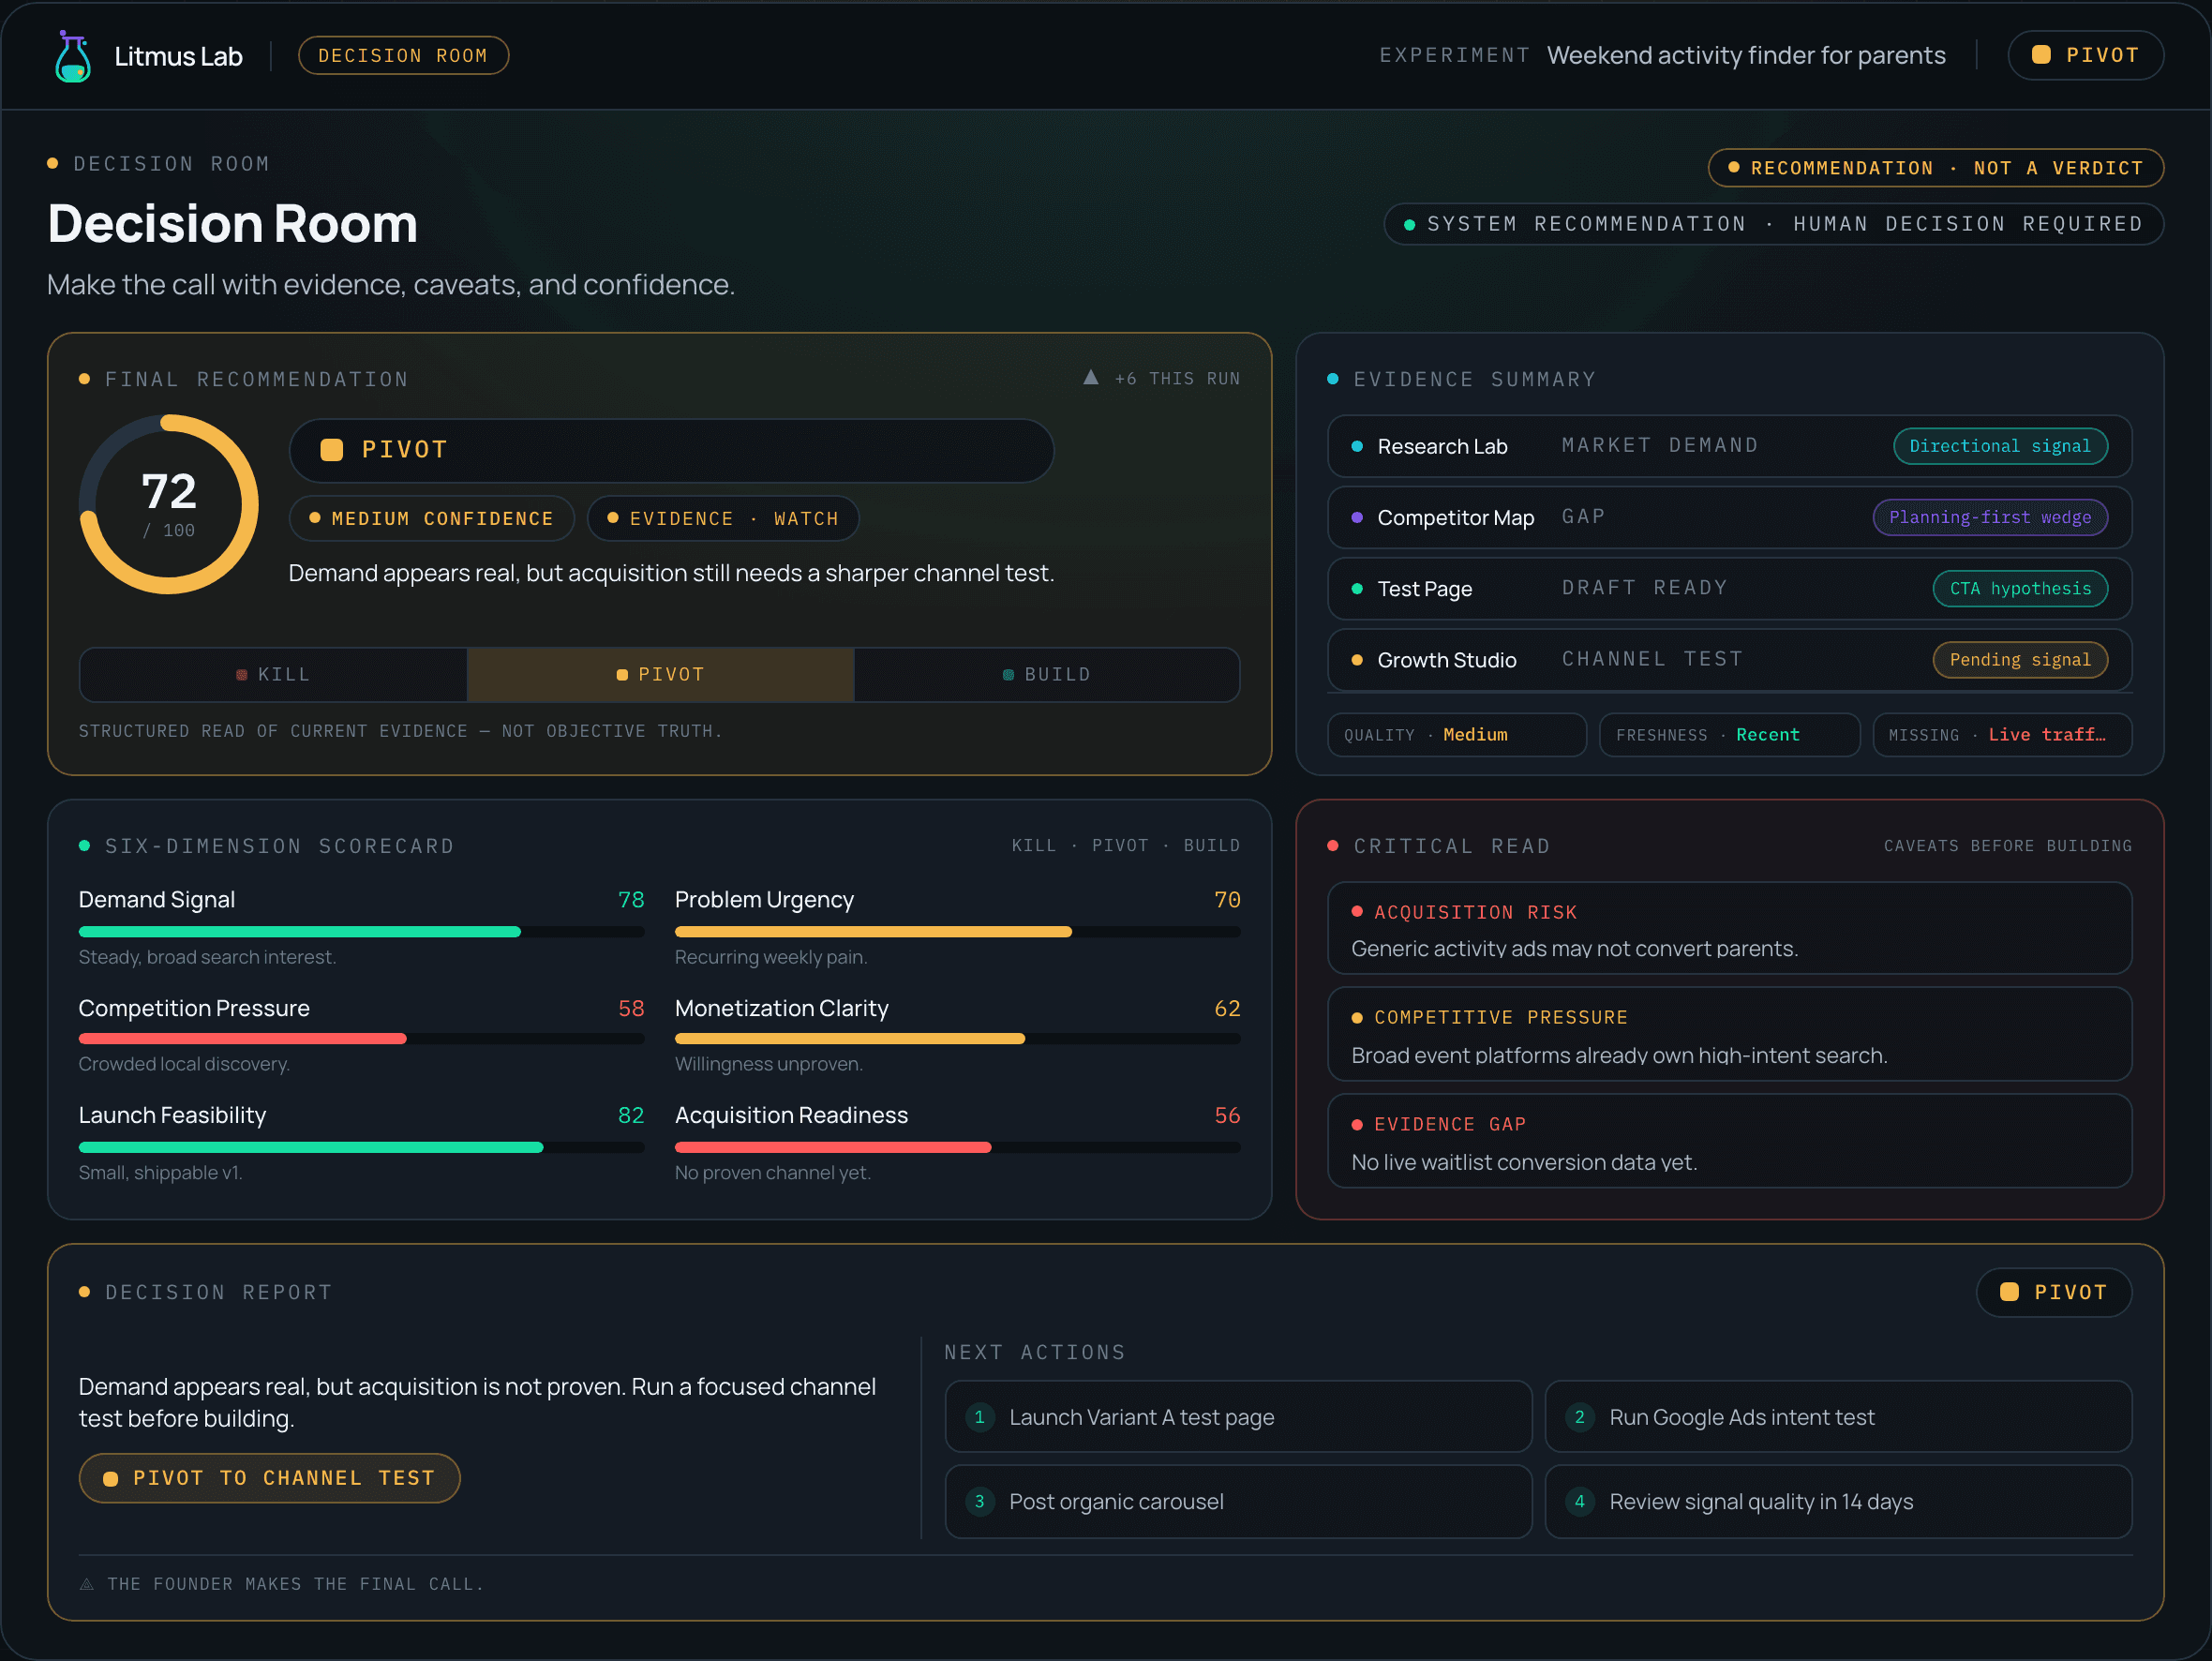Screen dimensions: 2212x1661
Task: Click the warning triangle by founder final call
Action: pos(87,1584)
